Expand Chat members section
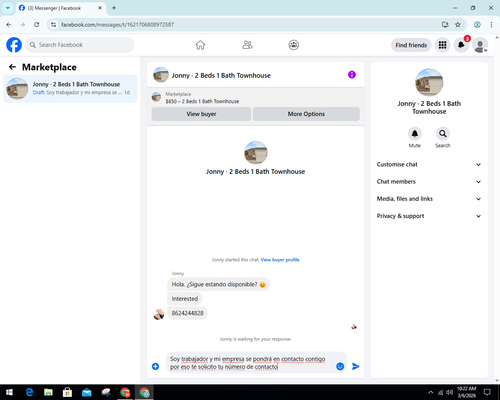Image resolution: width=500 pixels, height=400 pixels. (429, 182)
